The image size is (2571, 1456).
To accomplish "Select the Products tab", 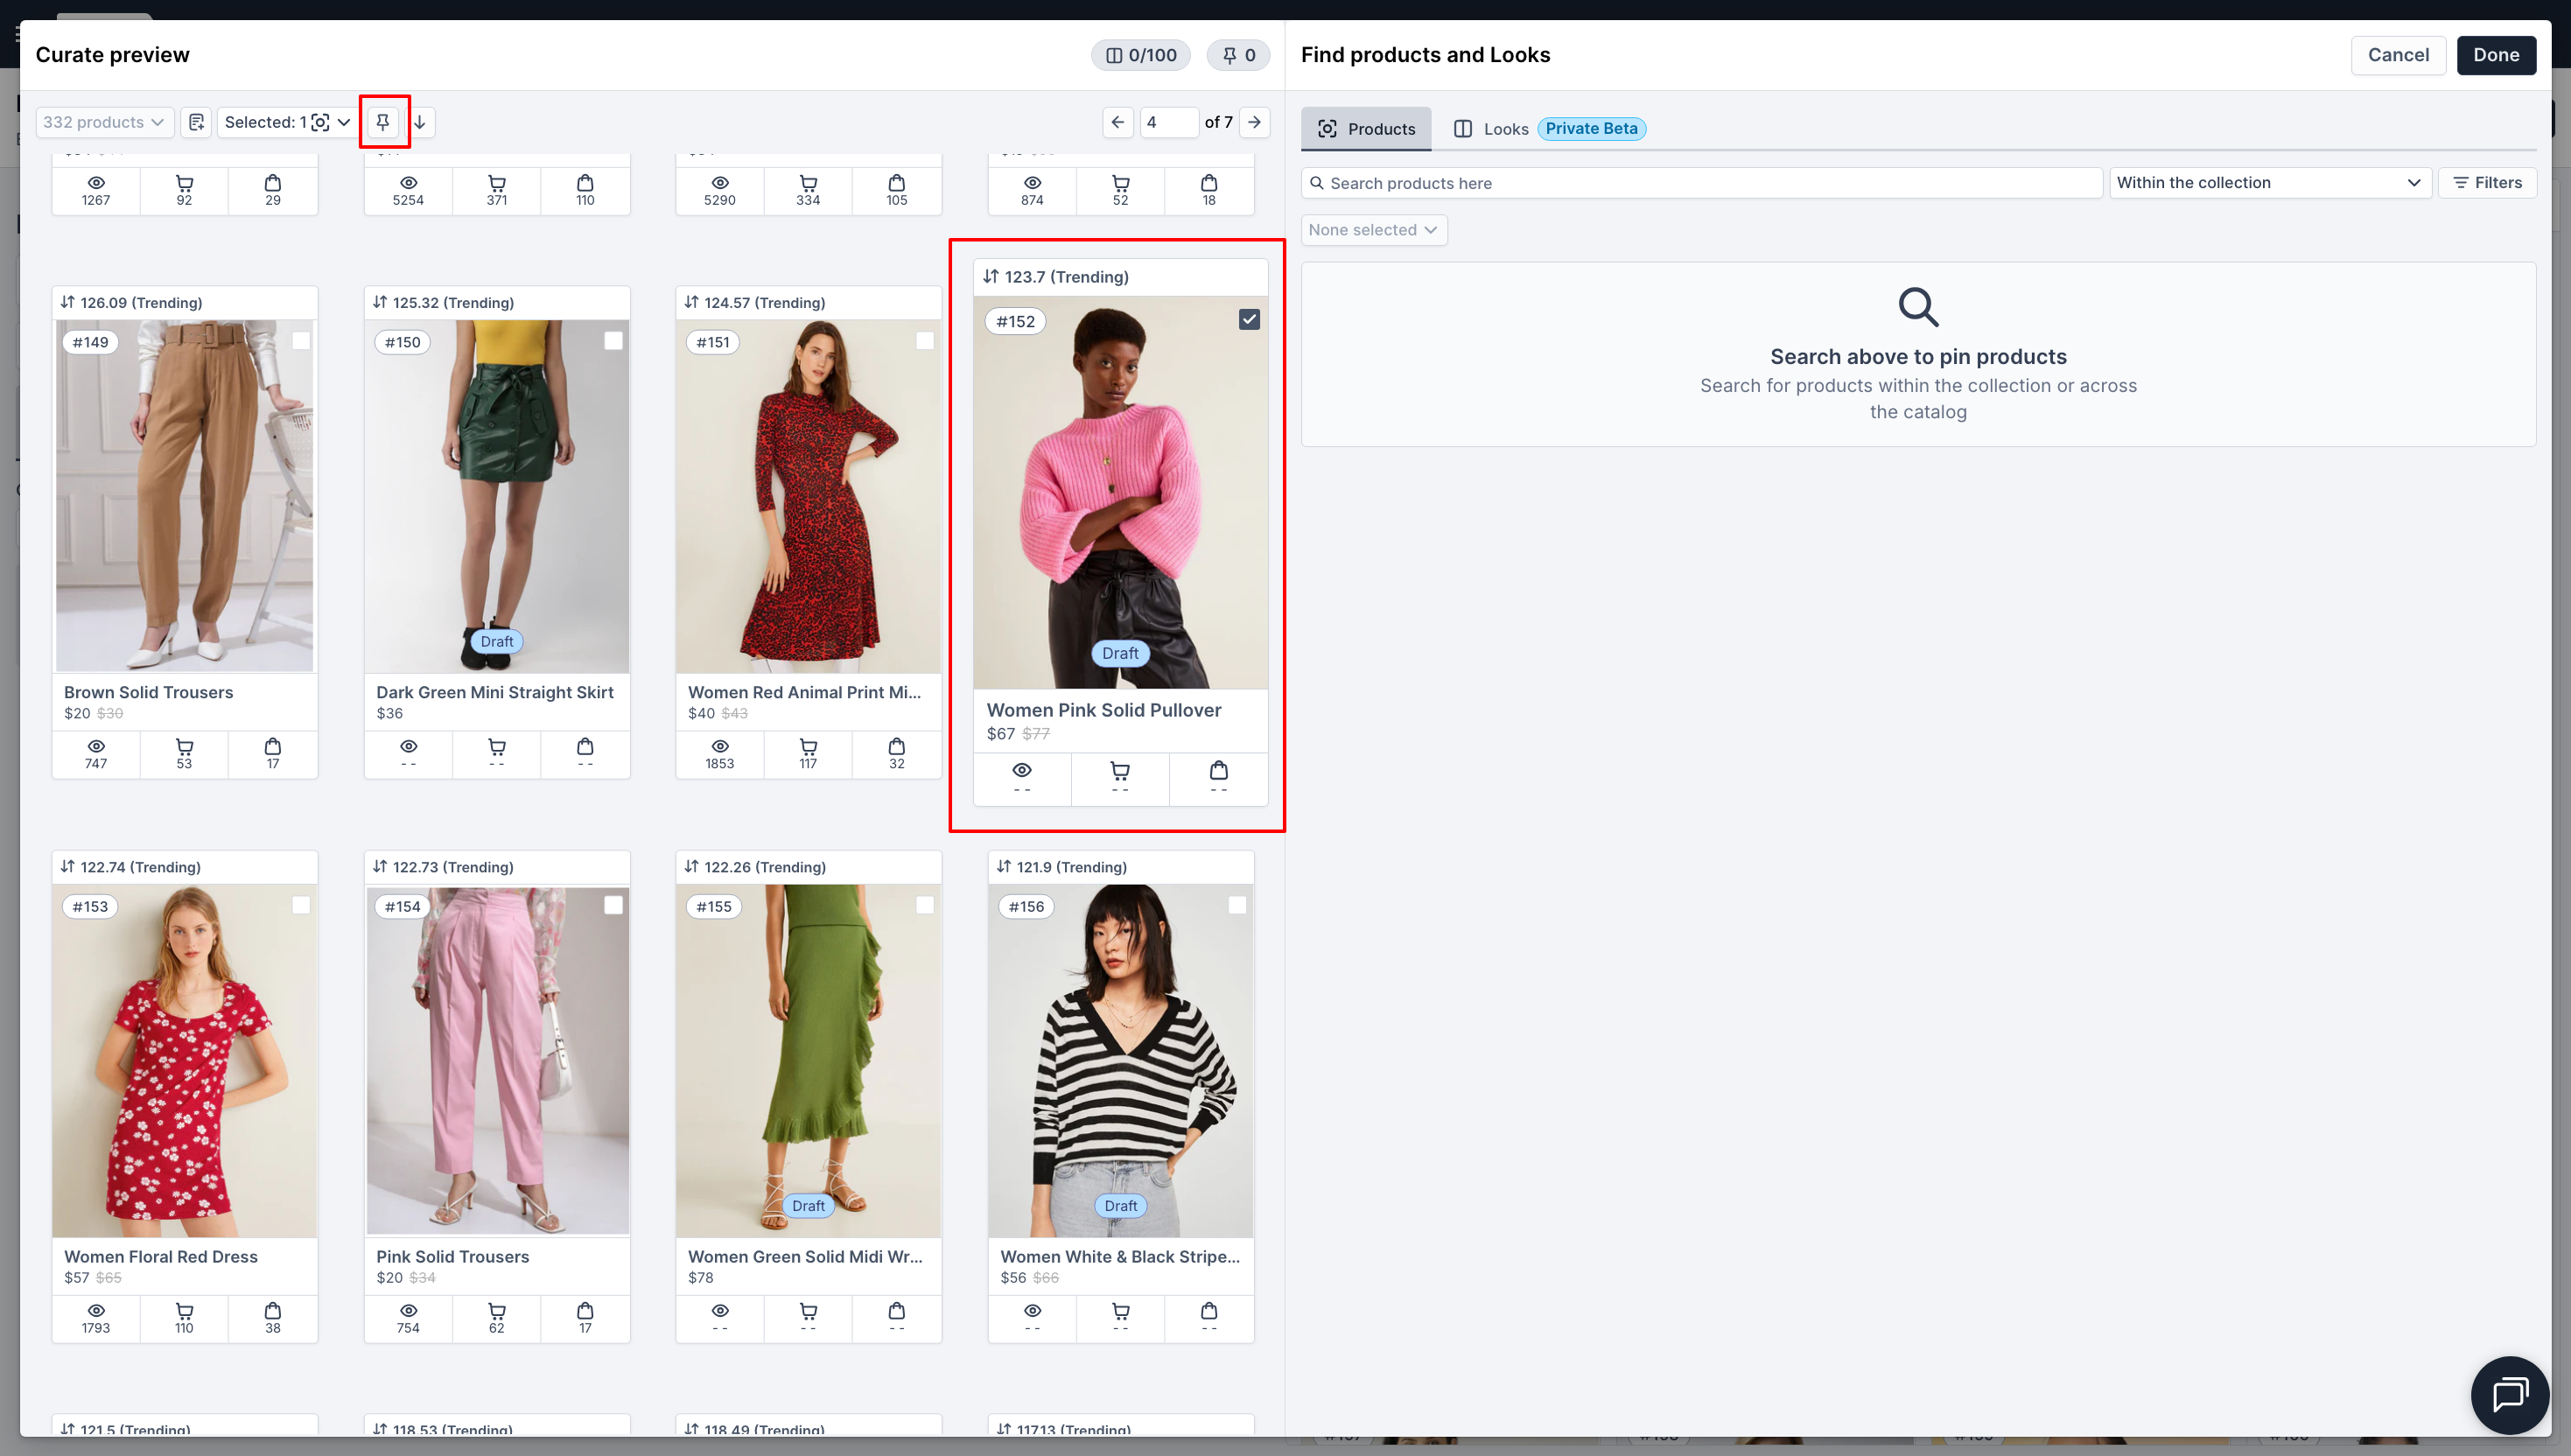I will coord(1366,129).
